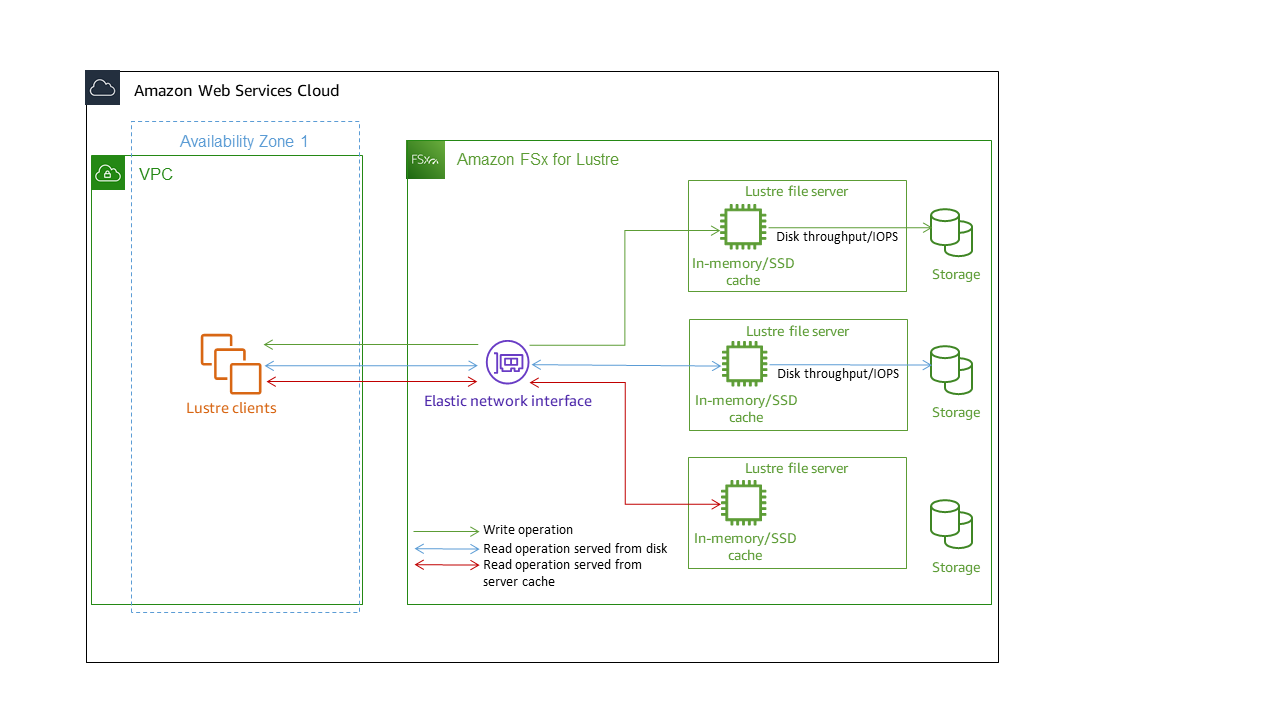This screenshot has width=1280, height=720.
Task: Select the bottom Storage cylinder icon
Action: (x=951, y=525)
